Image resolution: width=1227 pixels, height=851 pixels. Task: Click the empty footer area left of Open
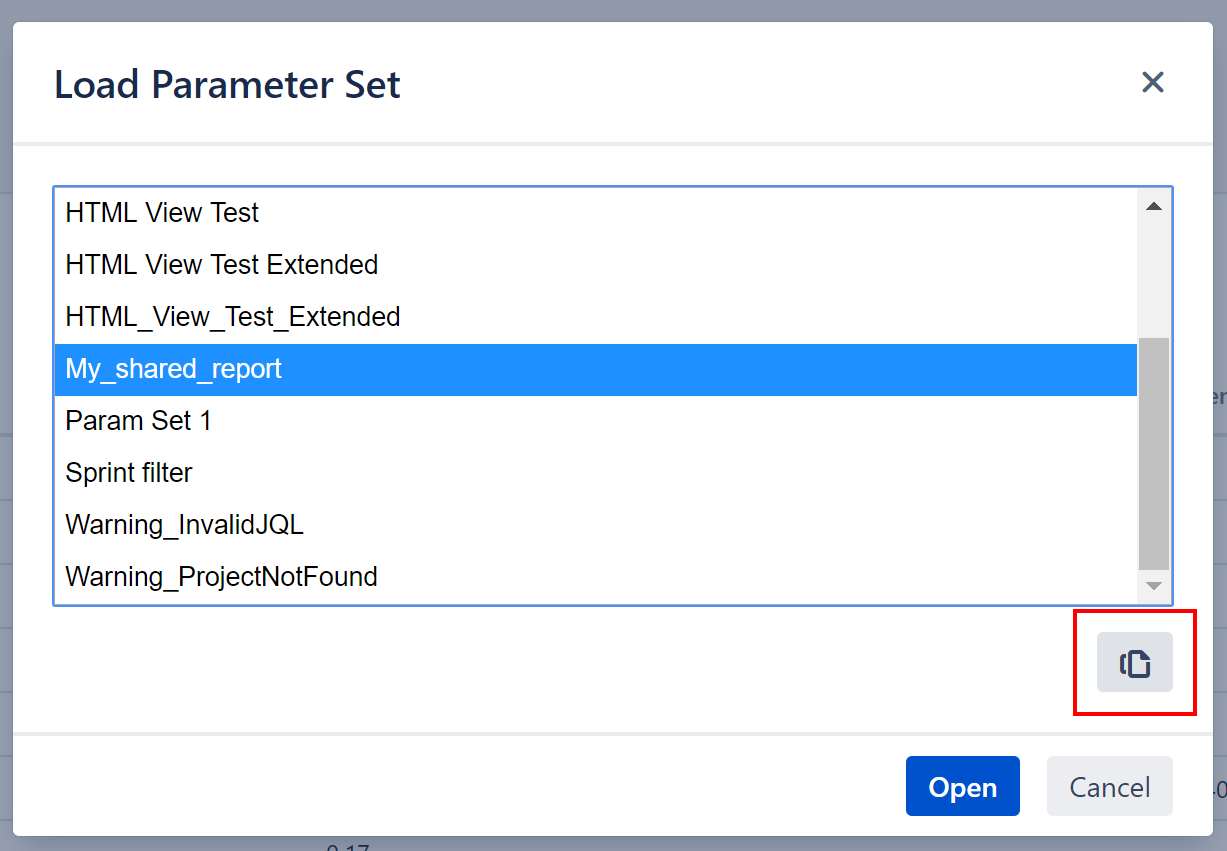pos(450,786)
